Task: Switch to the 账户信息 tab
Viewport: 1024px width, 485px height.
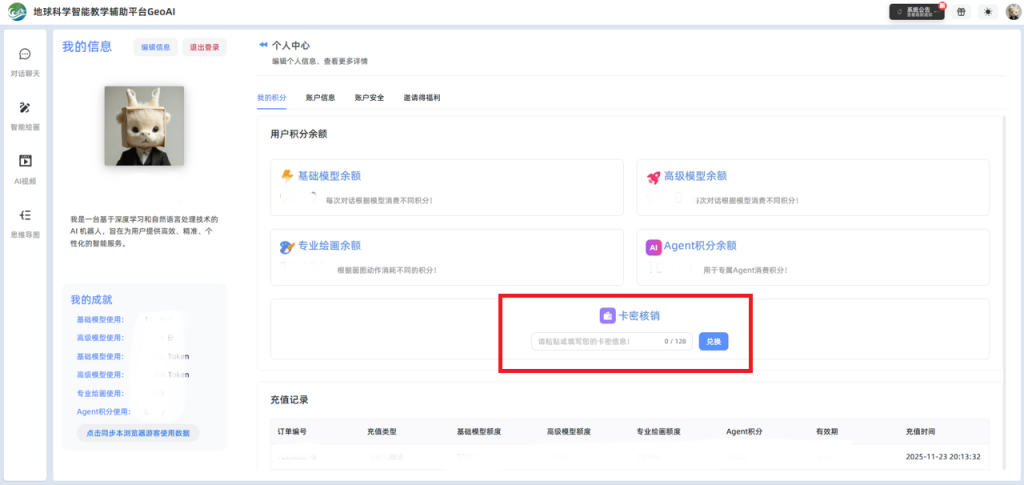Action: tap(320, 98)
